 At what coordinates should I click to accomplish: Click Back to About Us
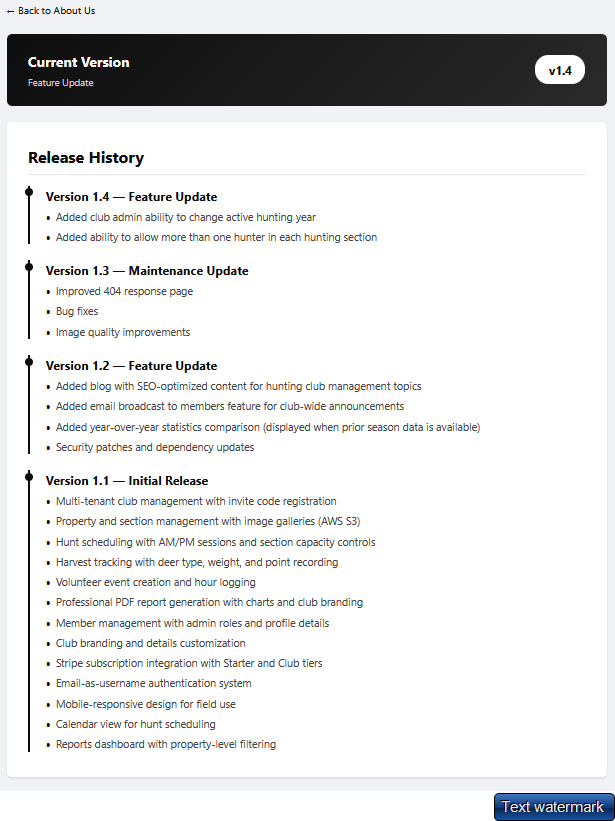pos(51,10)
